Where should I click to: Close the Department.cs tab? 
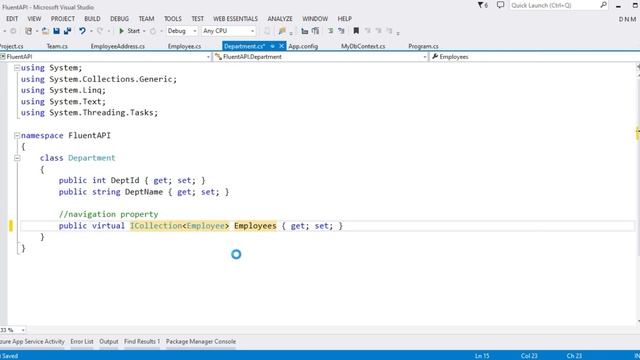pos(281,46)
